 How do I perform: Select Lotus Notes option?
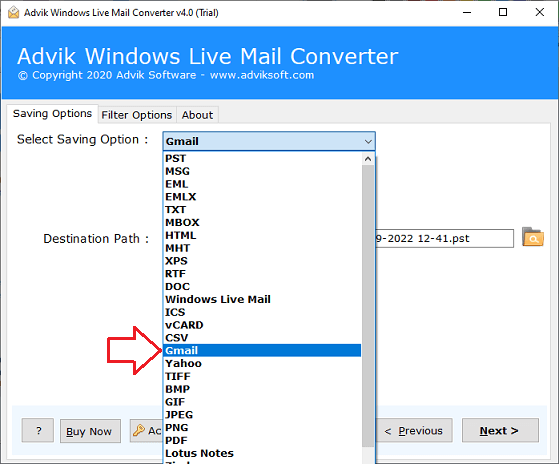262,453
